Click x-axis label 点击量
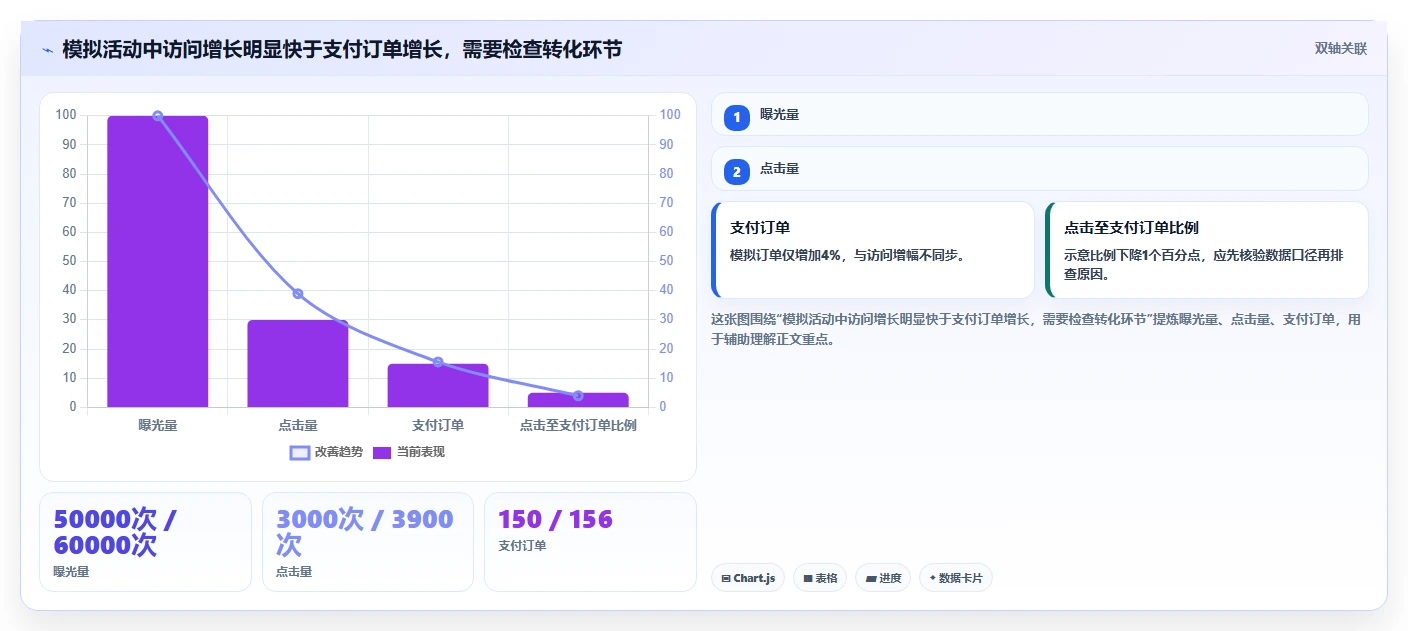The width and height of the screenshot is (1408, 631). click(298, 425)
